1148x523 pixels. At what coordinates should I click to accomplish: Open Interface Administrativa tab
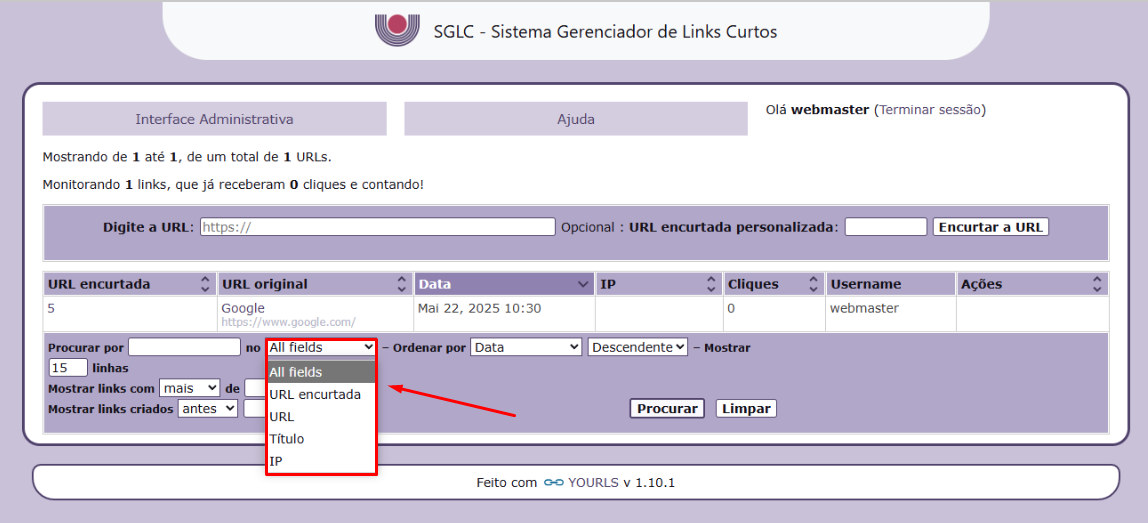point(215,119)
